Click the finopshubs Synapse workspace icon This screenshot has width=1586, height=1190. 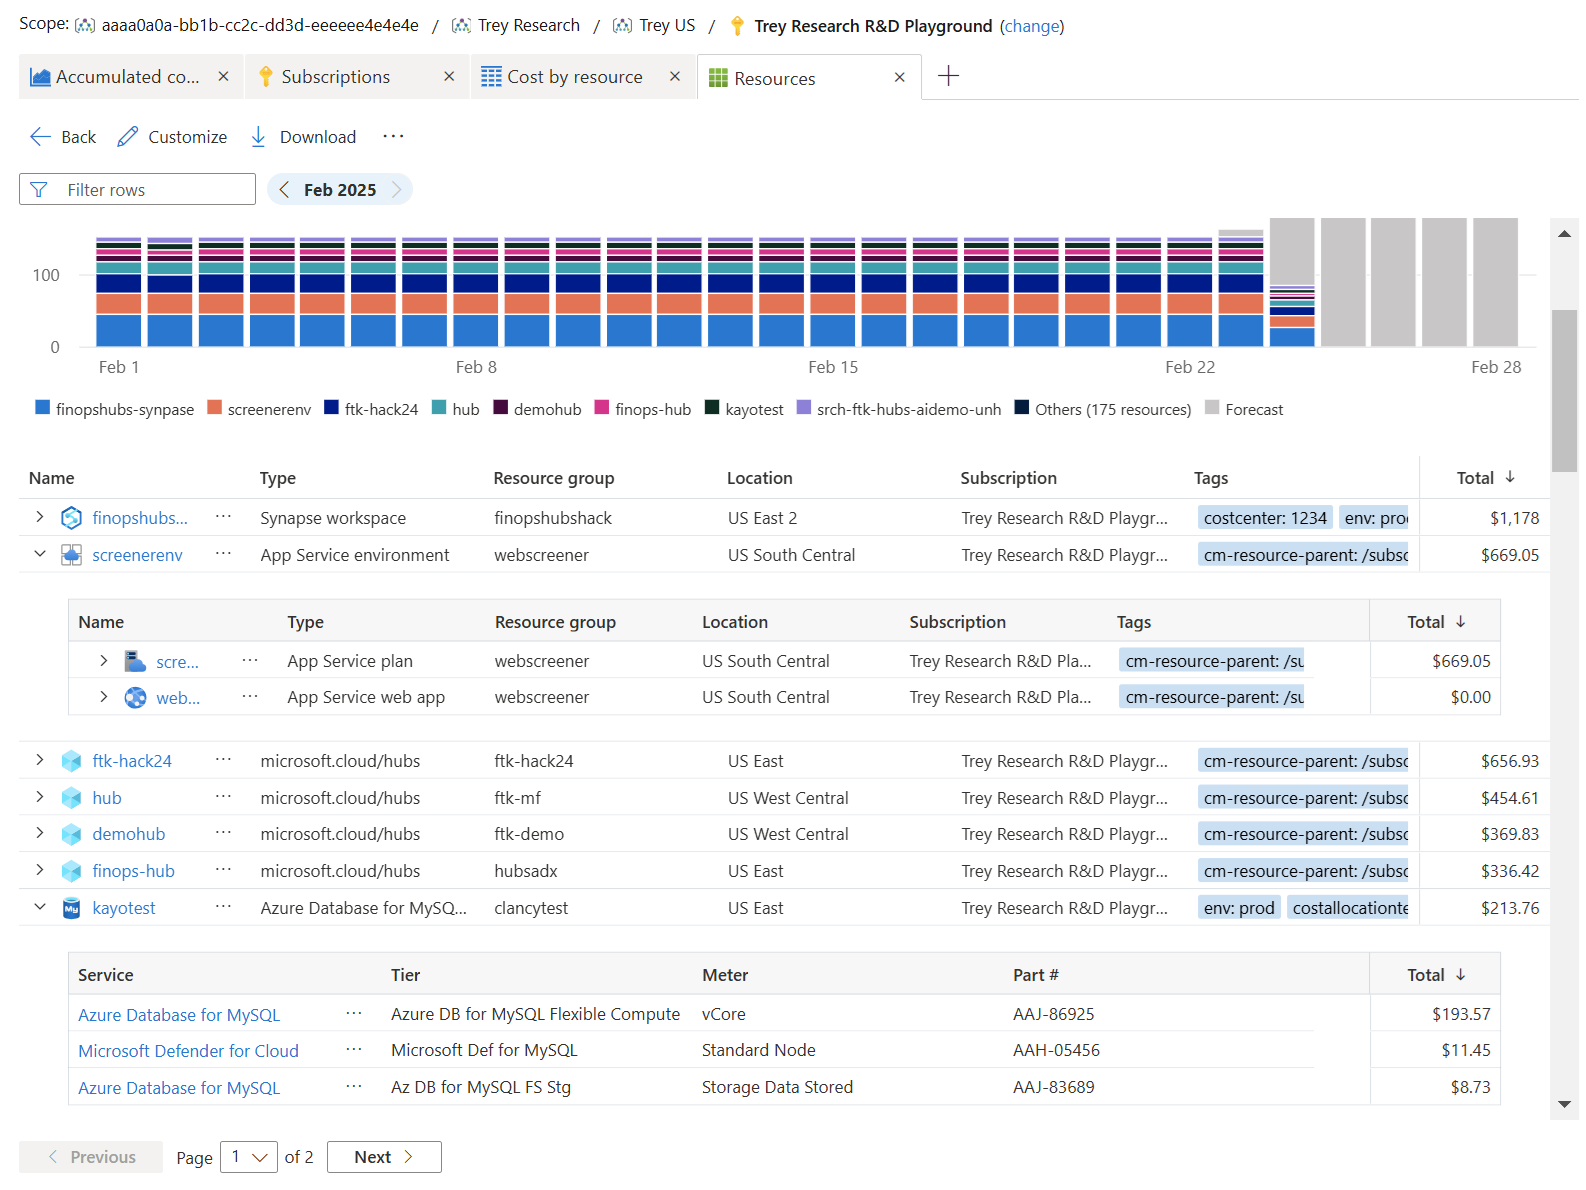pyautogui.click(x=71, y=518)
